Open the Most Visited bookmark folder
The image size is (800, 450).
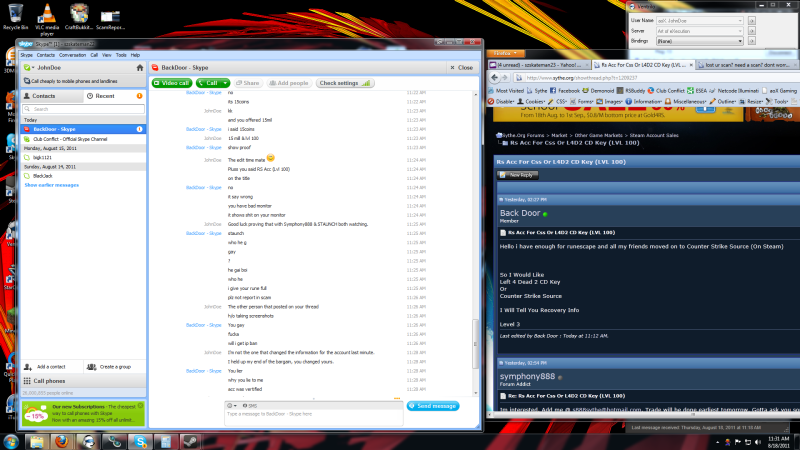(507, 91)
